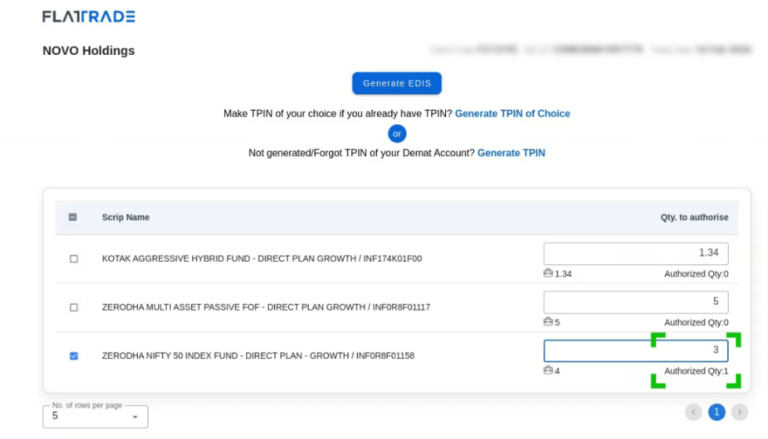Click the Scrip Name column header
The height and width of the screenshot is (439, 768).
coord(126,217)
